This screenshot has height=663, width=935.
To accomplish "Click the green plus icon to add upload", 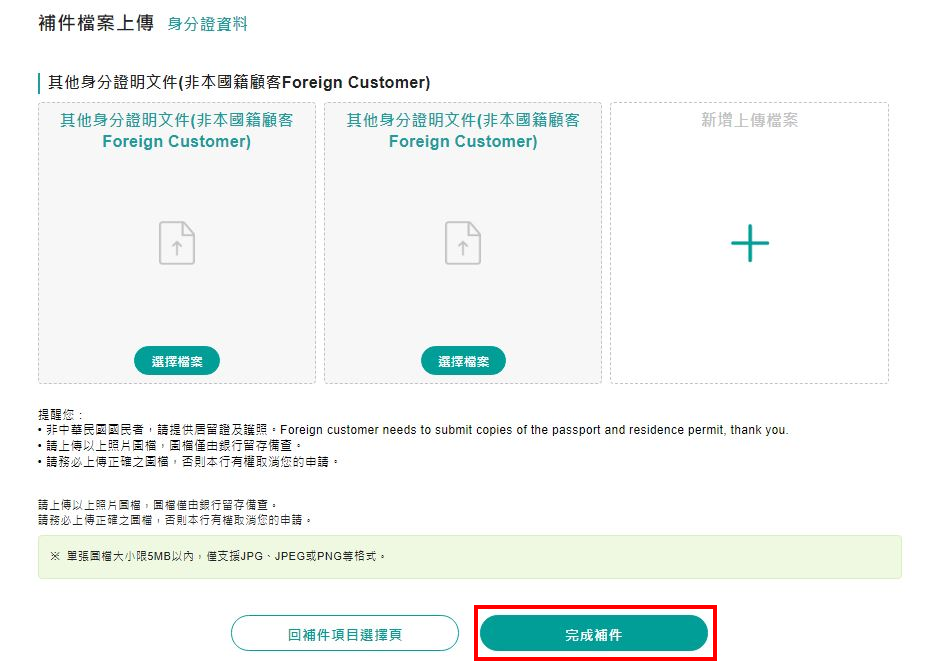I will pos(749,243).
